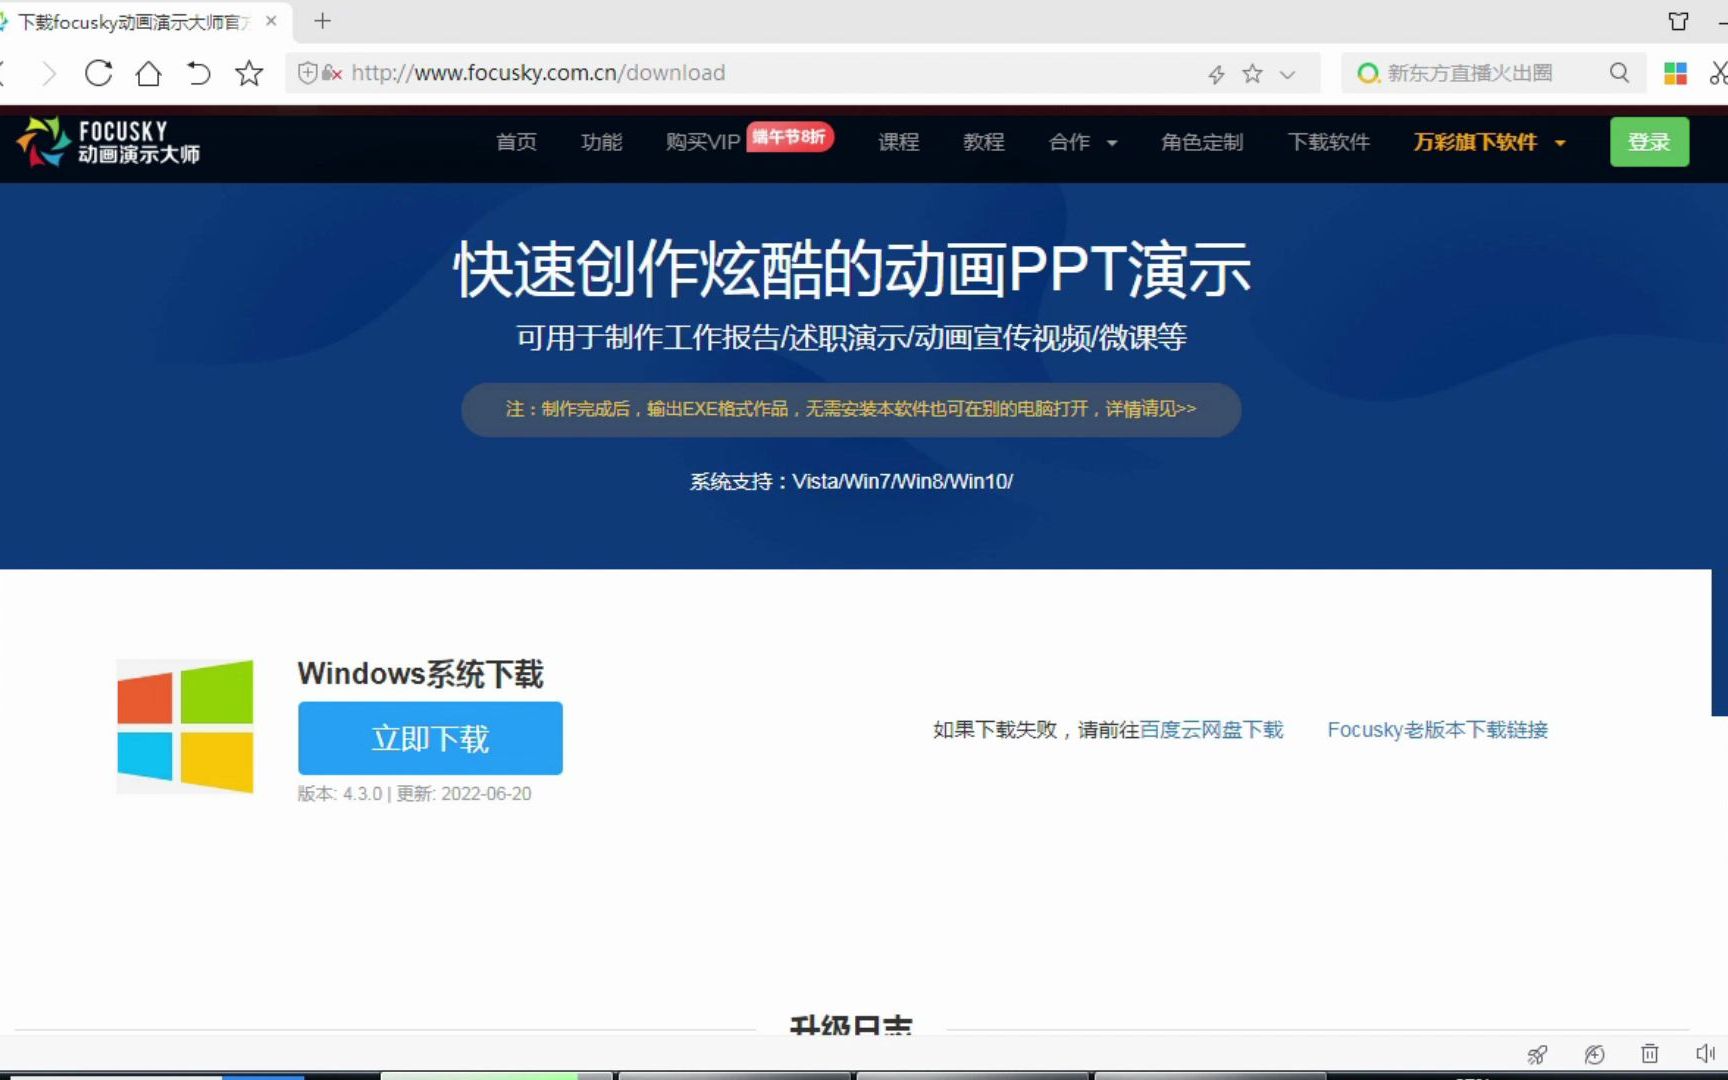Click the Focusky logo in site header
Viewport: 1728px width, 1080px height.
(108, 142)
